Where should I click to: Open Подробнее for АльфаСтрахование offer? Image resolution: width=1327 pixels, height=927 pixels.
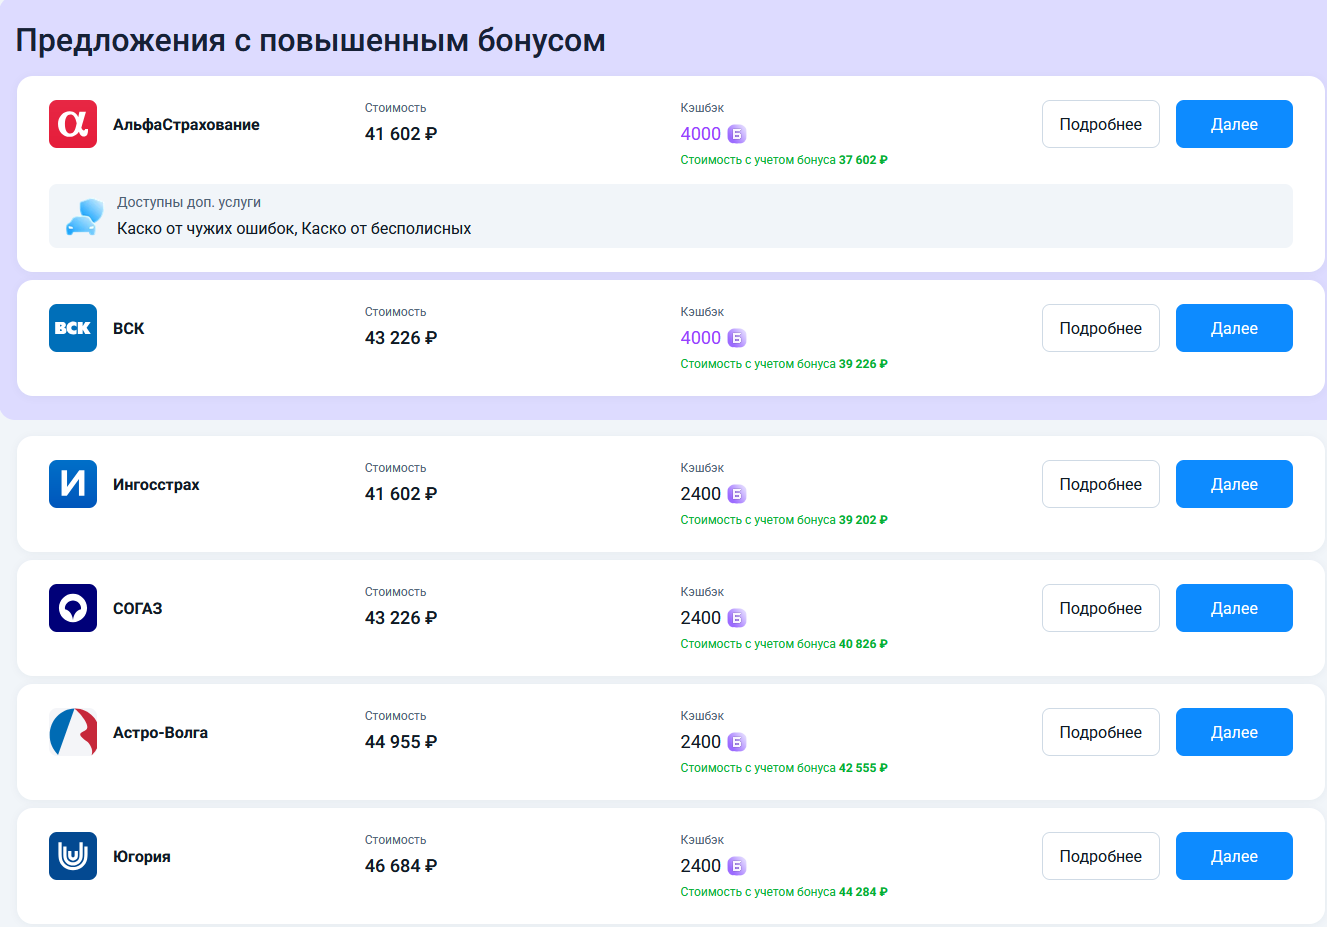(x=1100, y=124)
